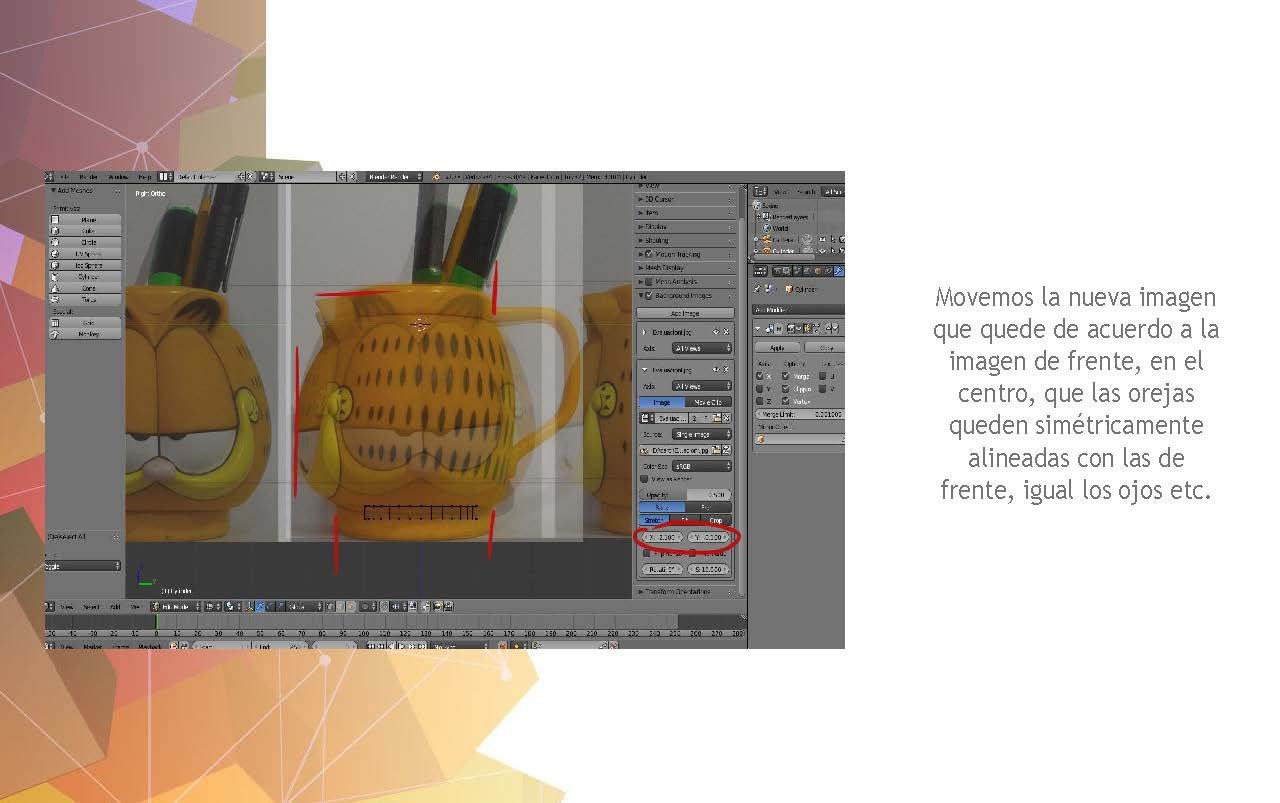Expand the Mesh Display panel
1280x803 pixels.
point(685,268)
